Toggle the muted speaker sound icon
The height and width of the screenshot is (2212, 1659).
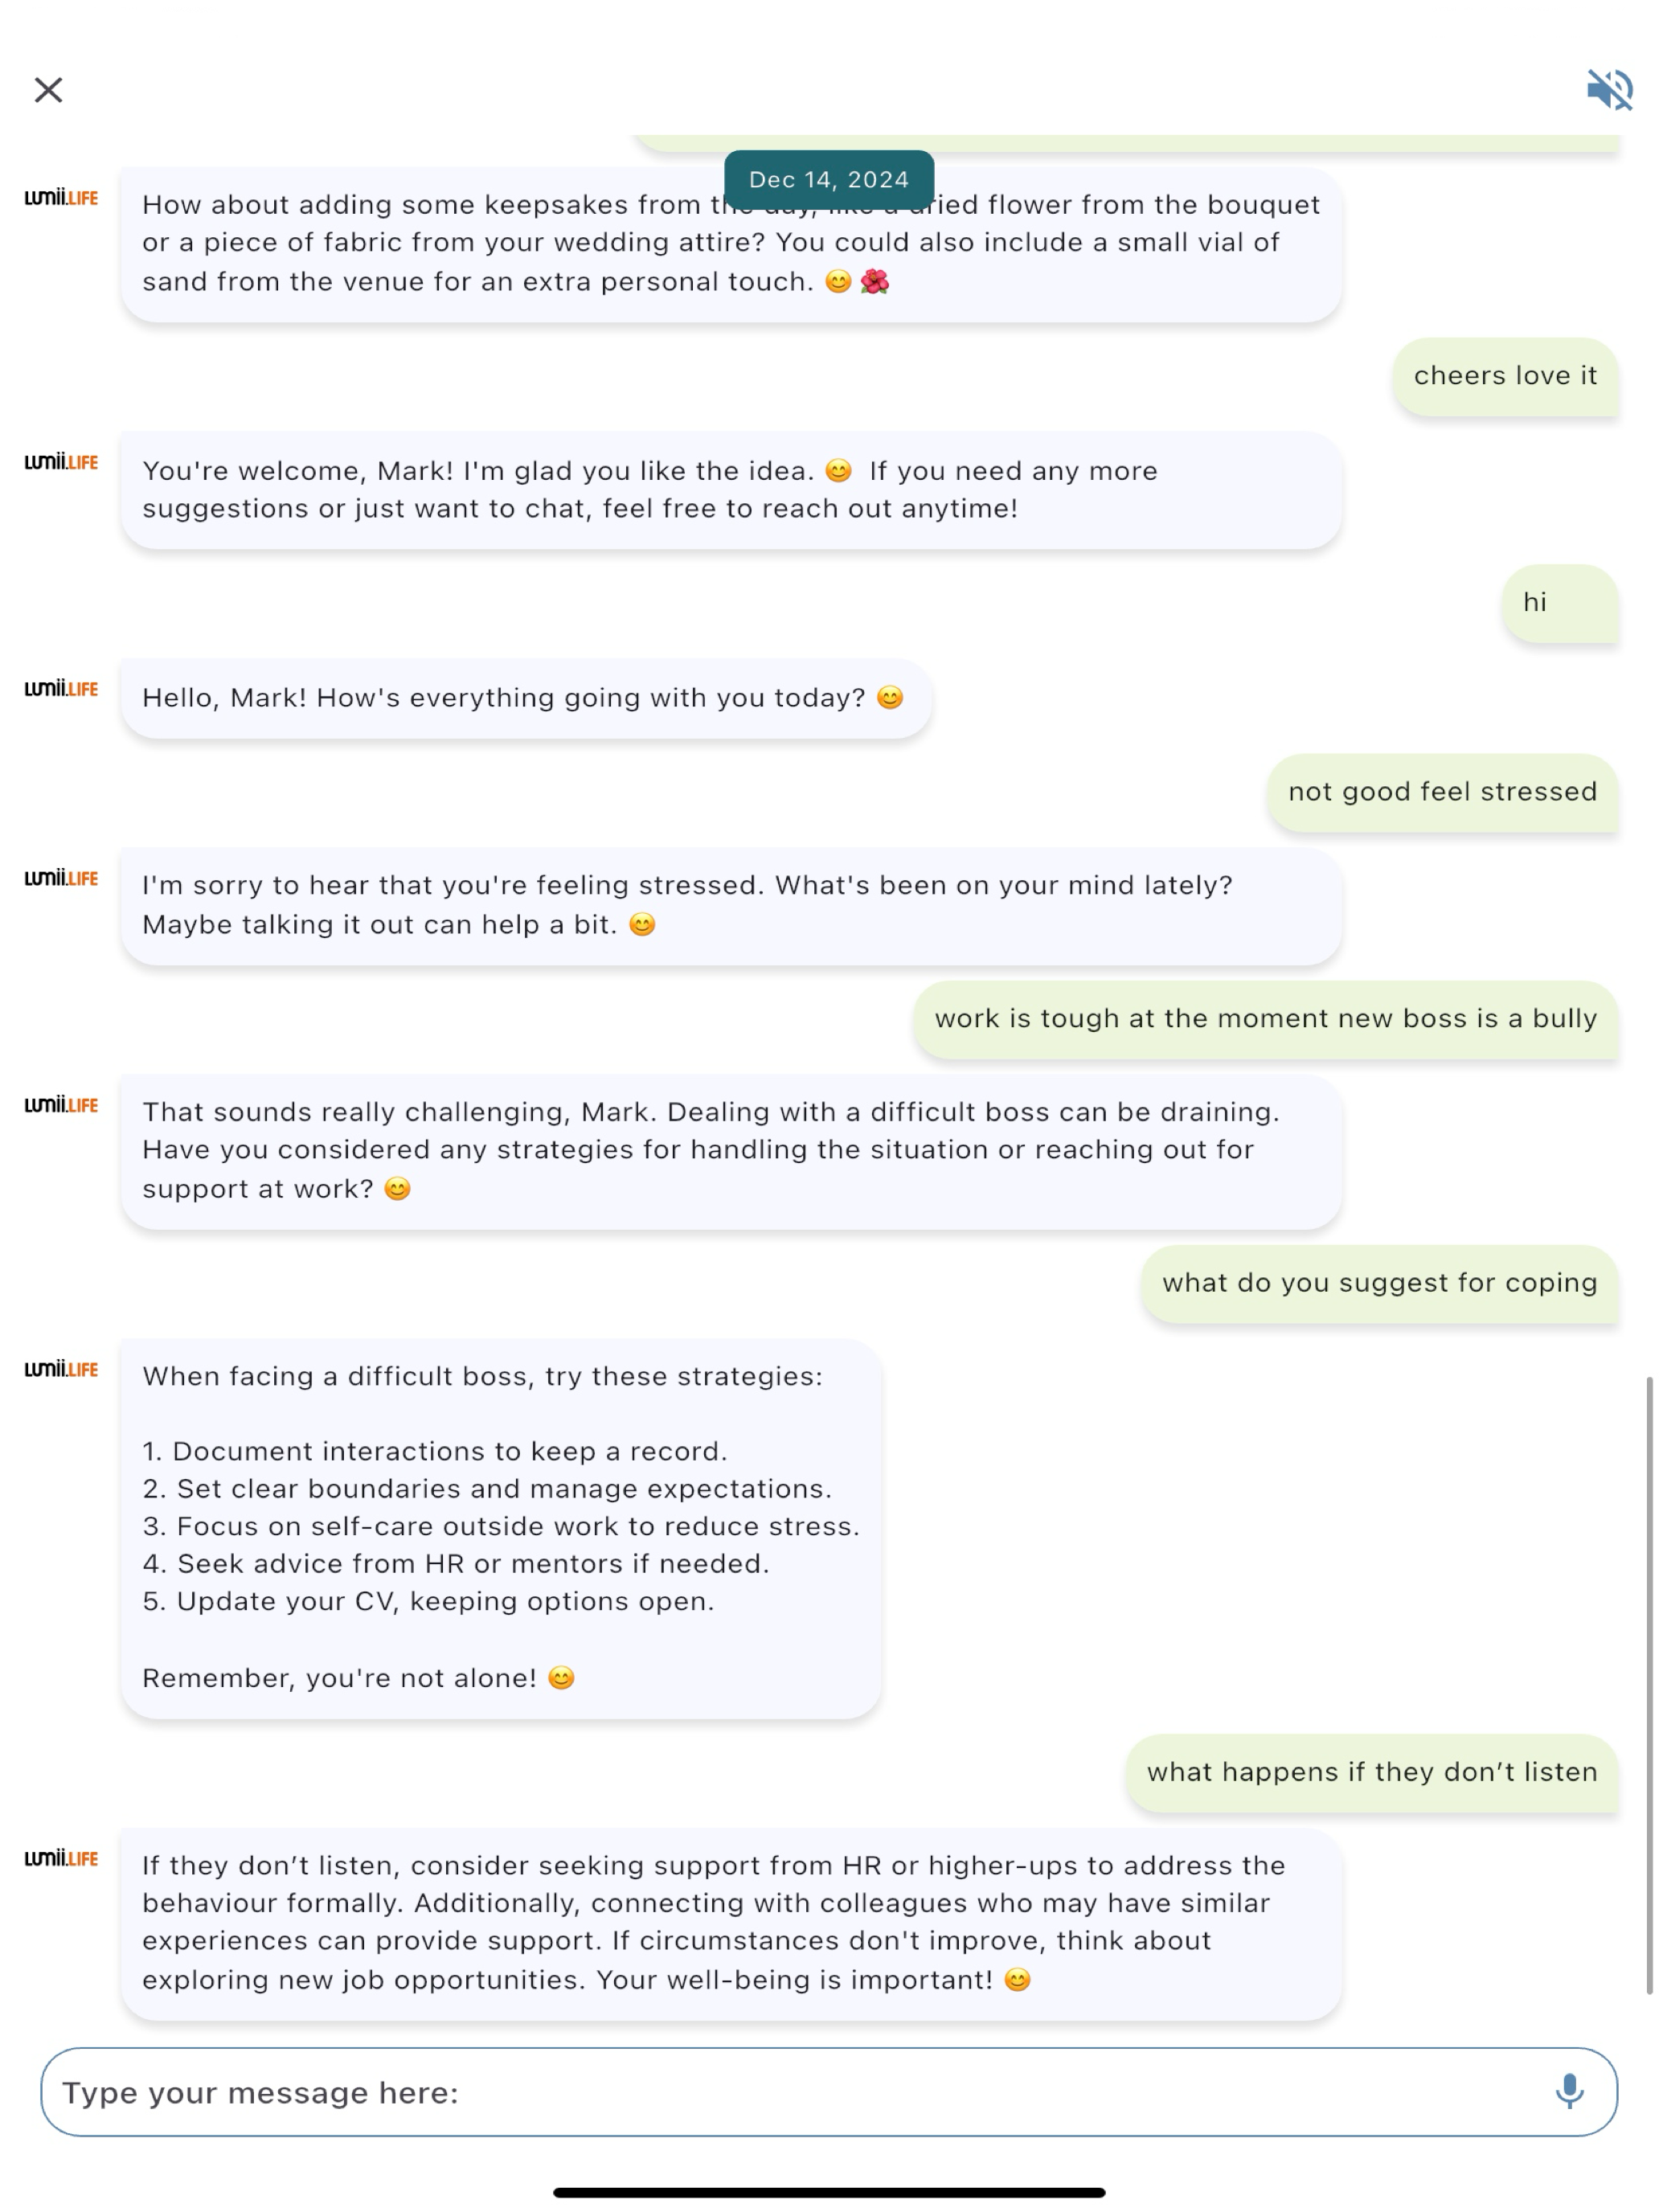click(1609, 90)
